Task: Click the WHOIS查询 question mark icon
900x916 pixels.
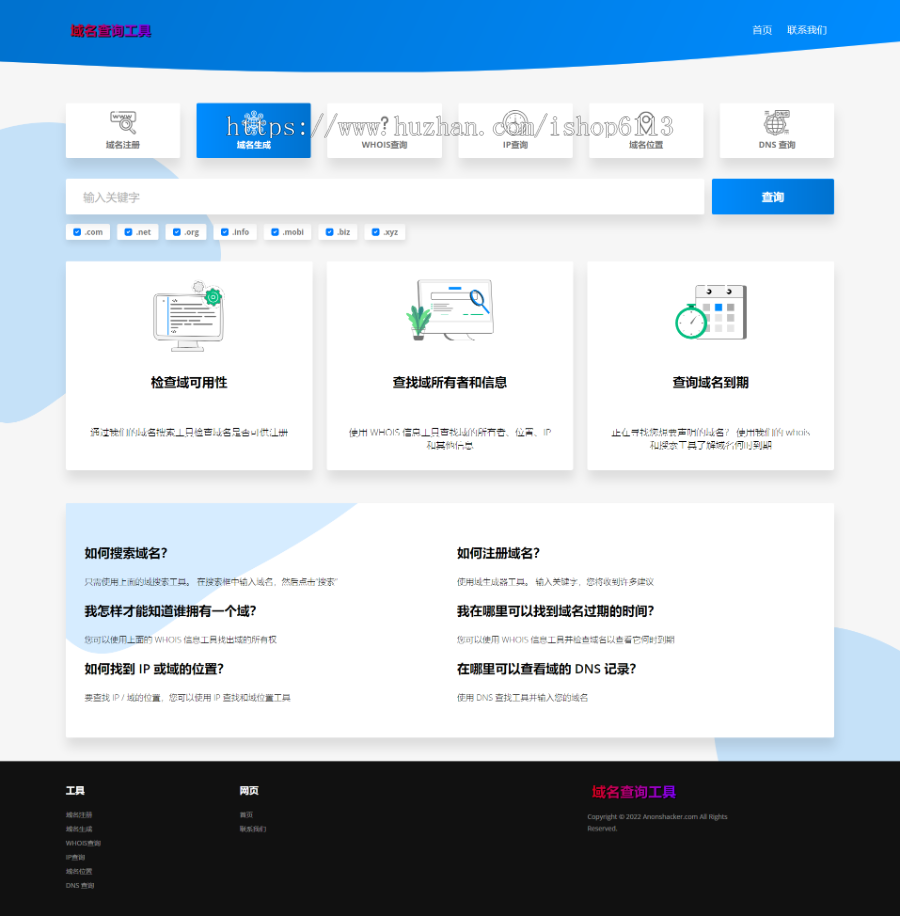Action: coord(384,123)
